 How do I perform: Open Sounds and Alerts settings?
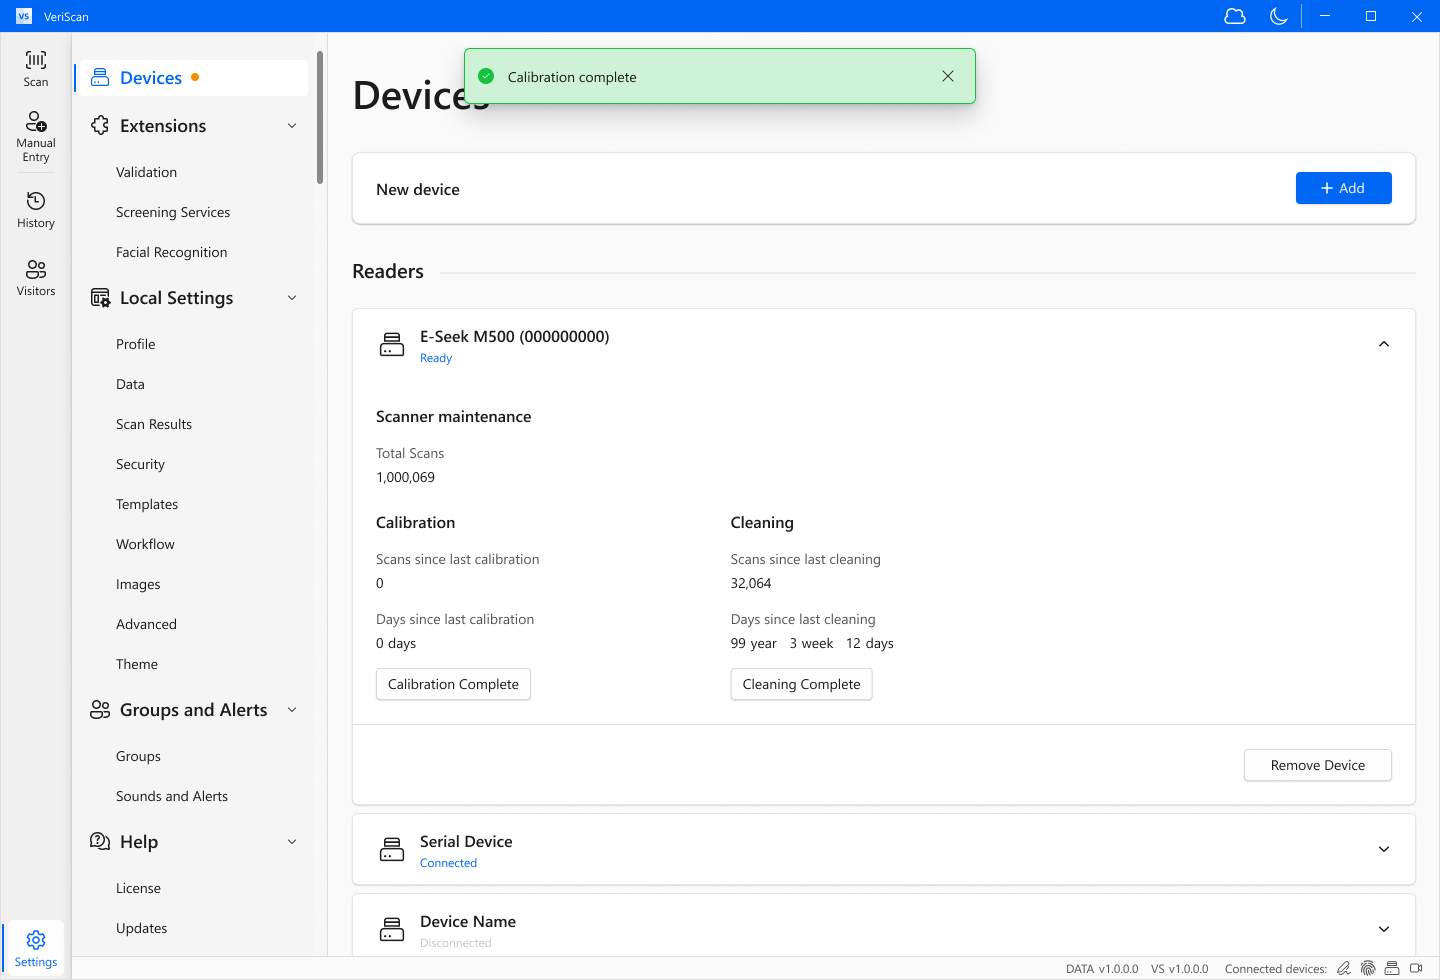pyautogui.click(x=172, y=796)
